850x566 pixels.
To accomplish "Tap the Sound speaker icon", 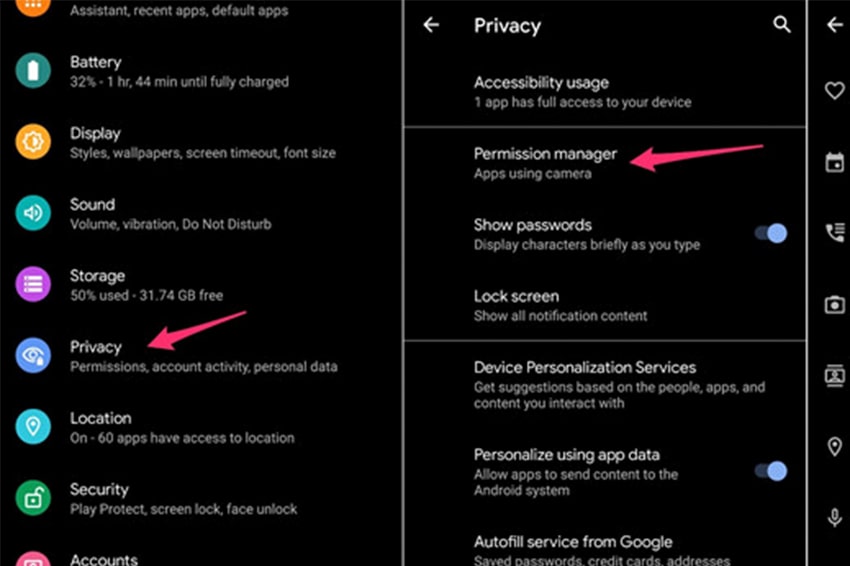I will (33, 213).
